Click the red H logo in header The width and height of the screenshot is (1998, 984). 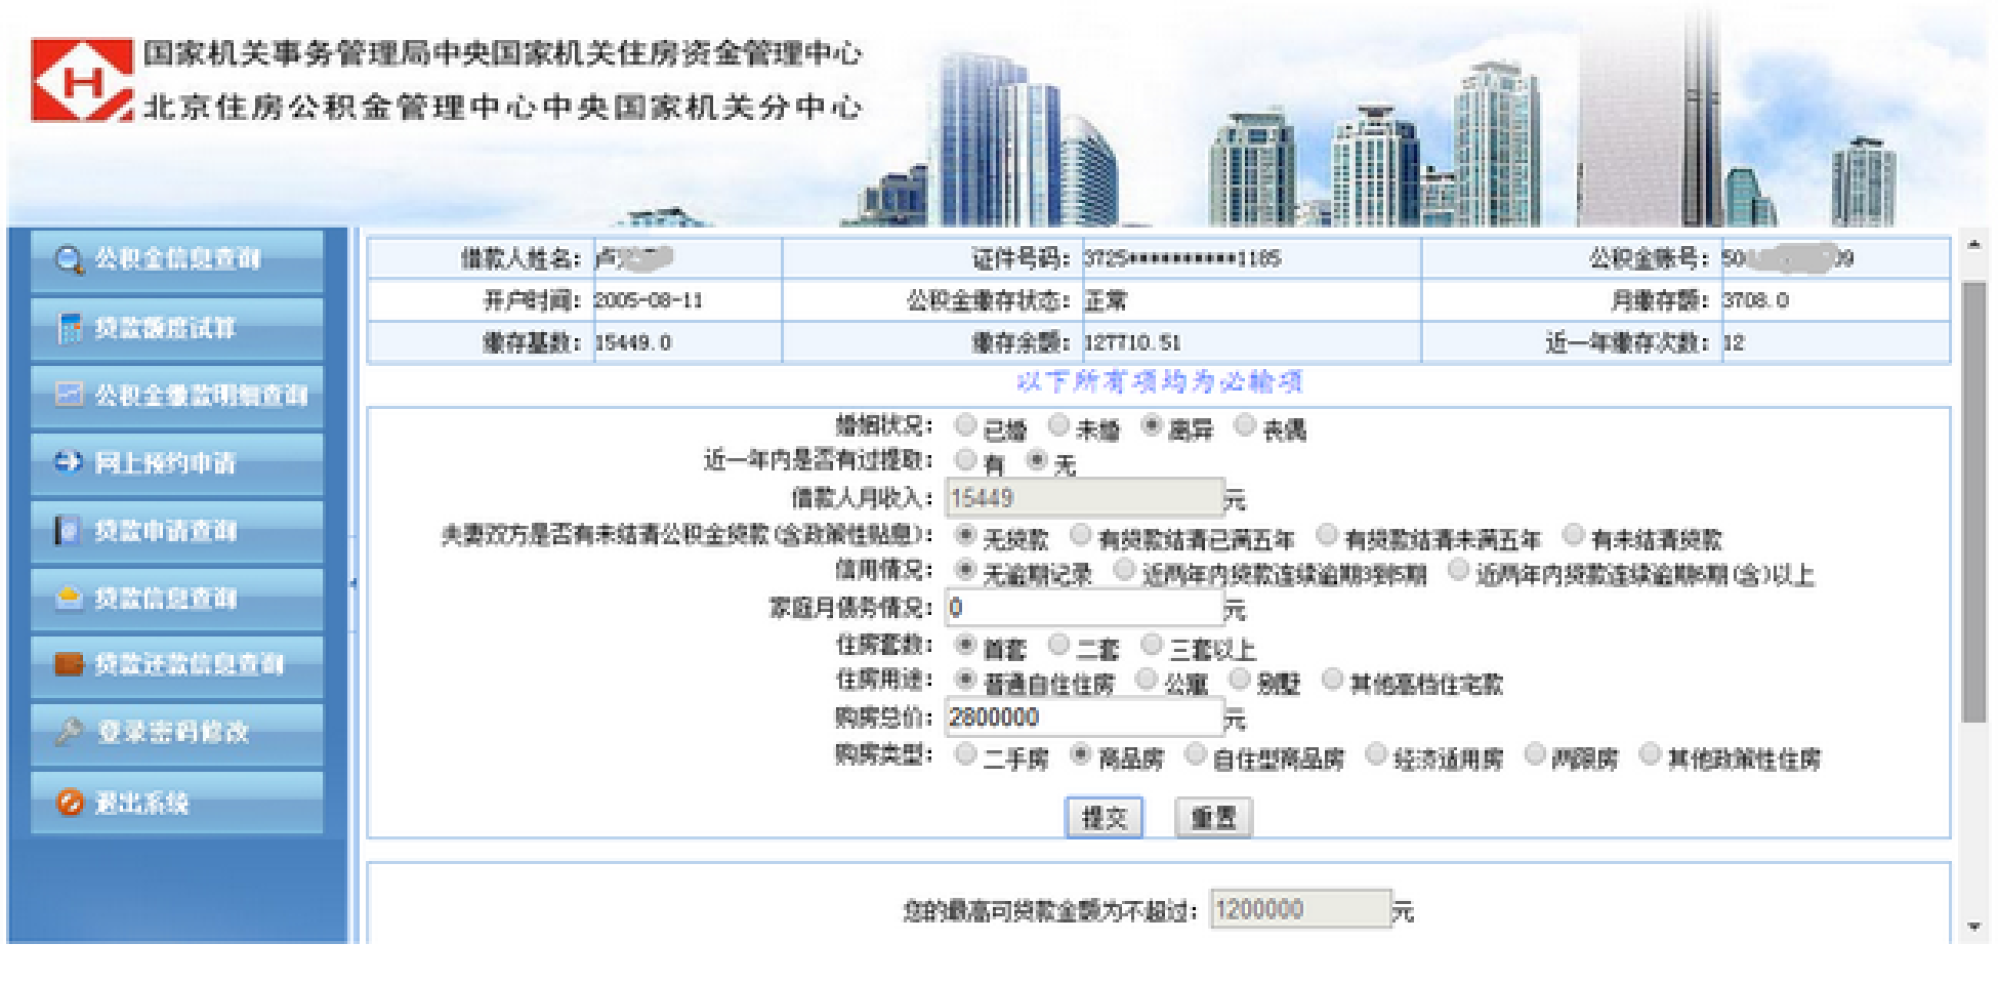tap(82, 80)
